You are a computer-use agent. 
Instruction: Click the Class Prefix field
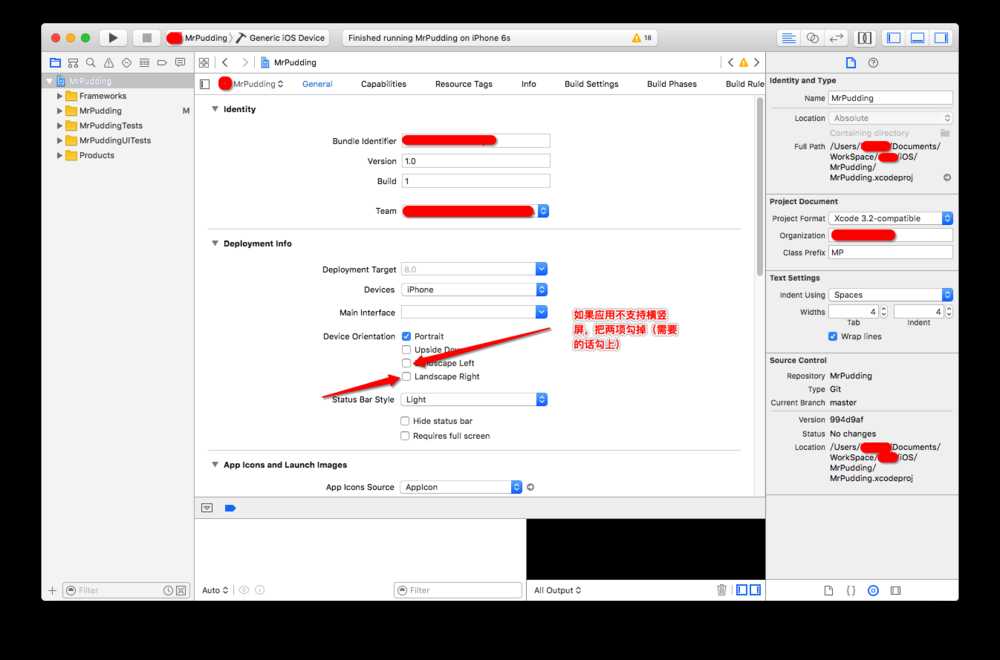[x=890, y=252]
